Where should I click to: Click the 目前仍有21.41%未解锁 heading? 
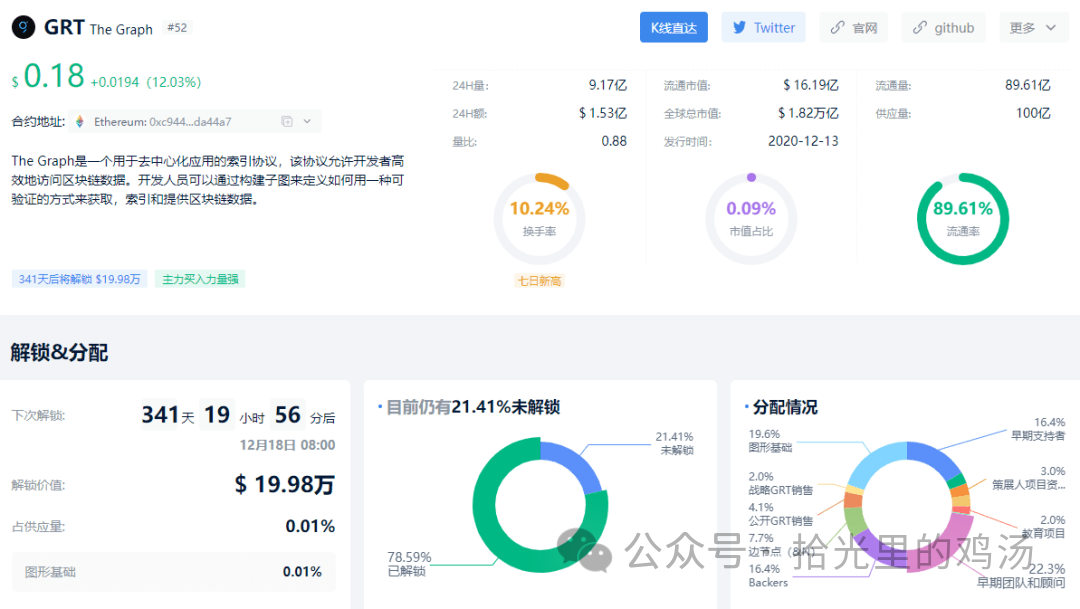[x=473, y=407]
